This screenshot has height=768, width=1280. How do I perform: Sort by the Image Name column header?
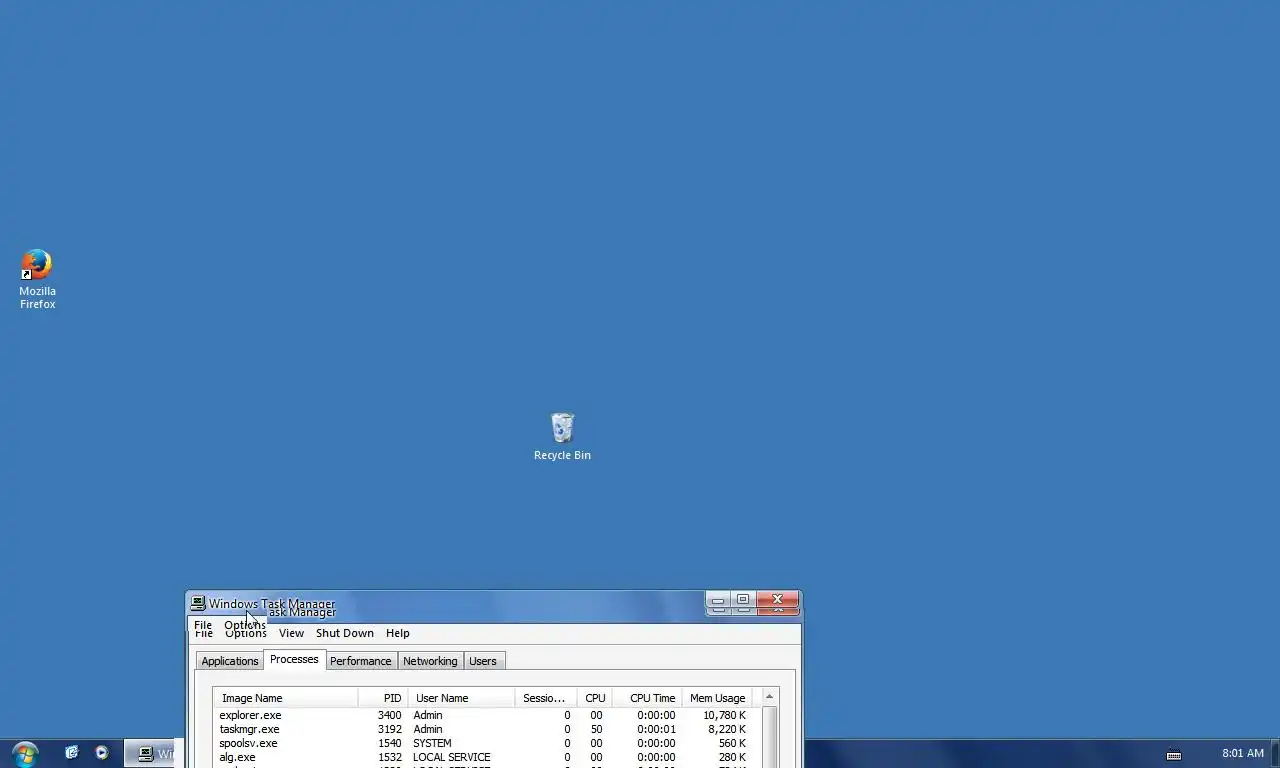(x=285, y=698)
